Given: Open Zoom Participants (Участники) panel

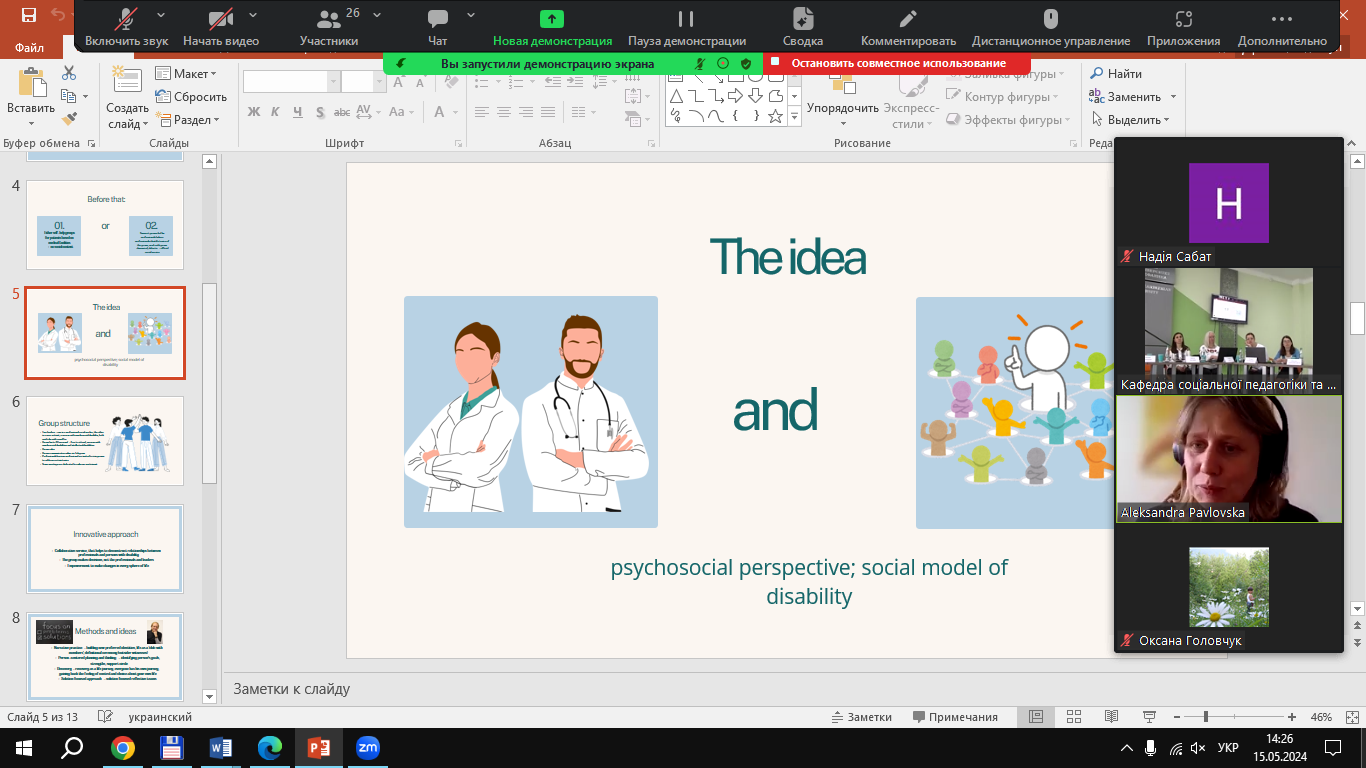Looking at the screenshot, I should 328,28.
